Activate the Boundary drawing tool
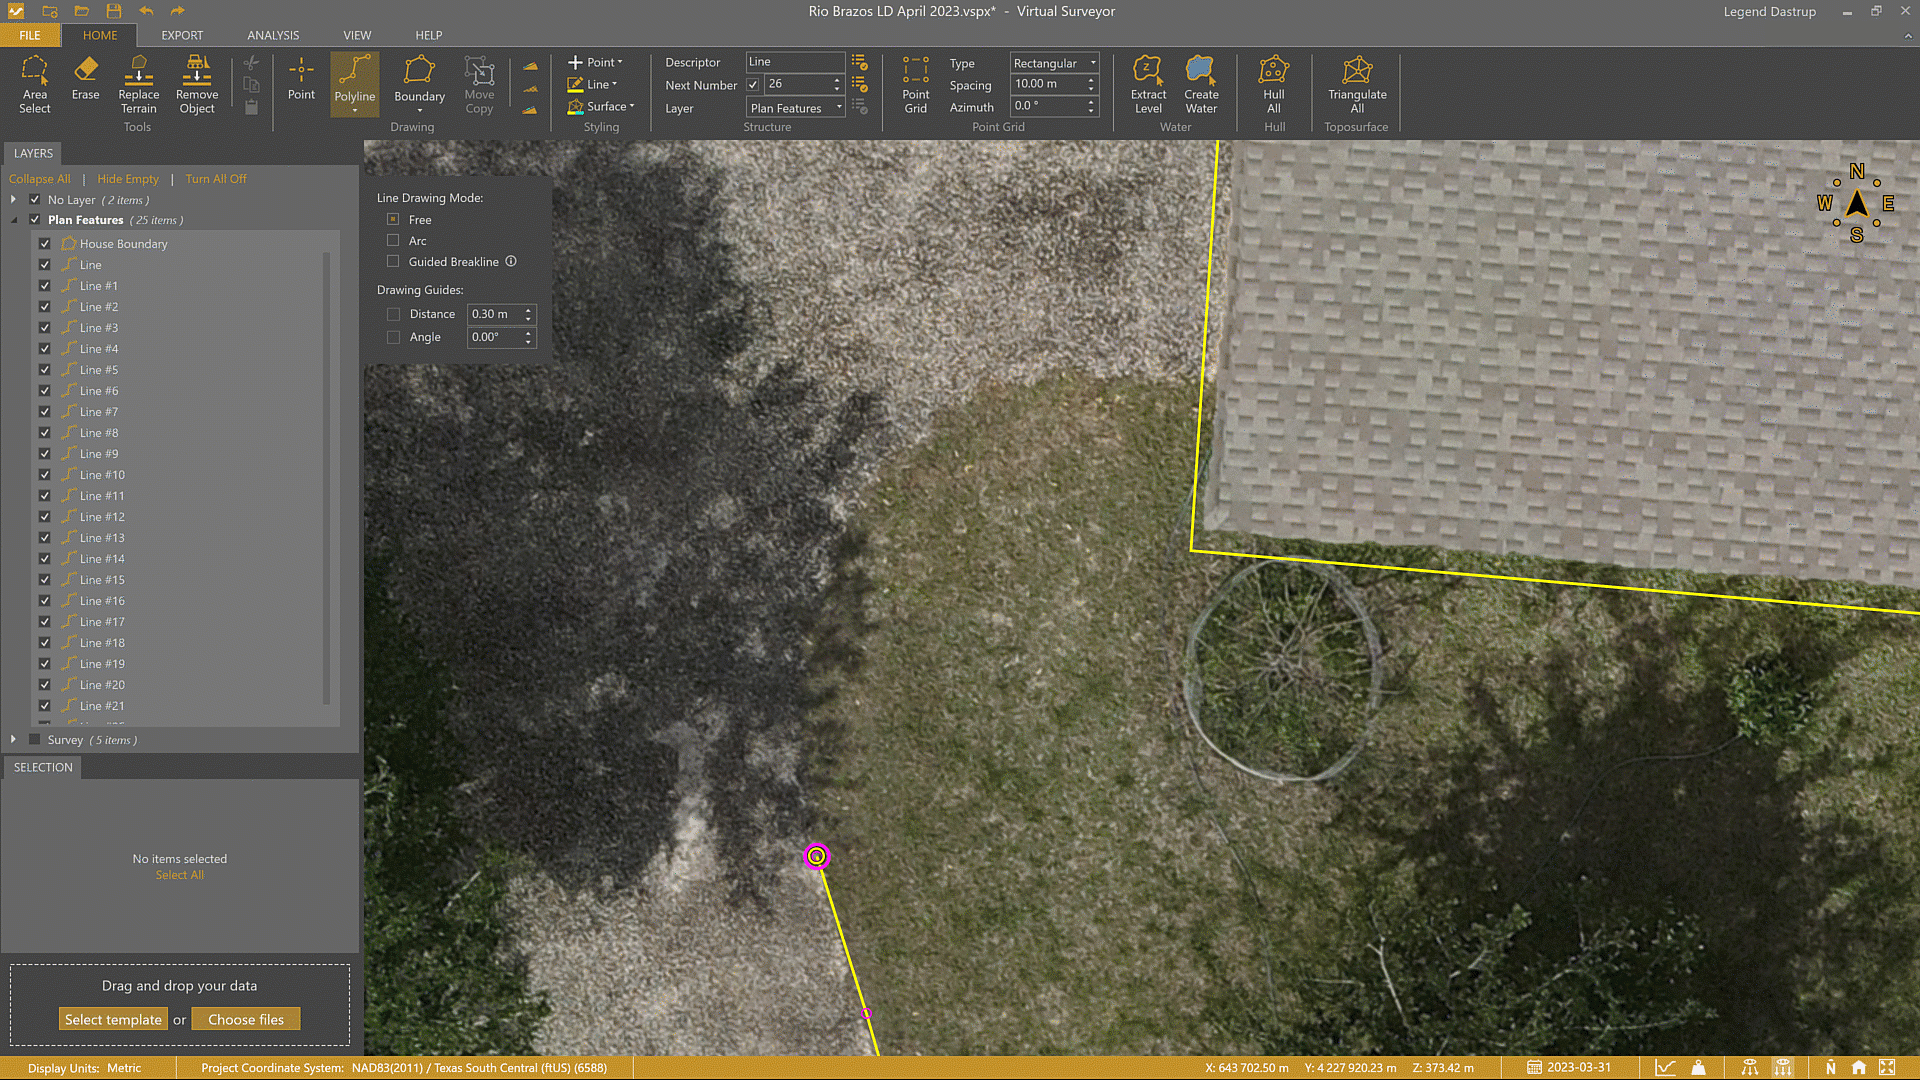This screenshot has width=1920, height=1080. coord(419,85)
